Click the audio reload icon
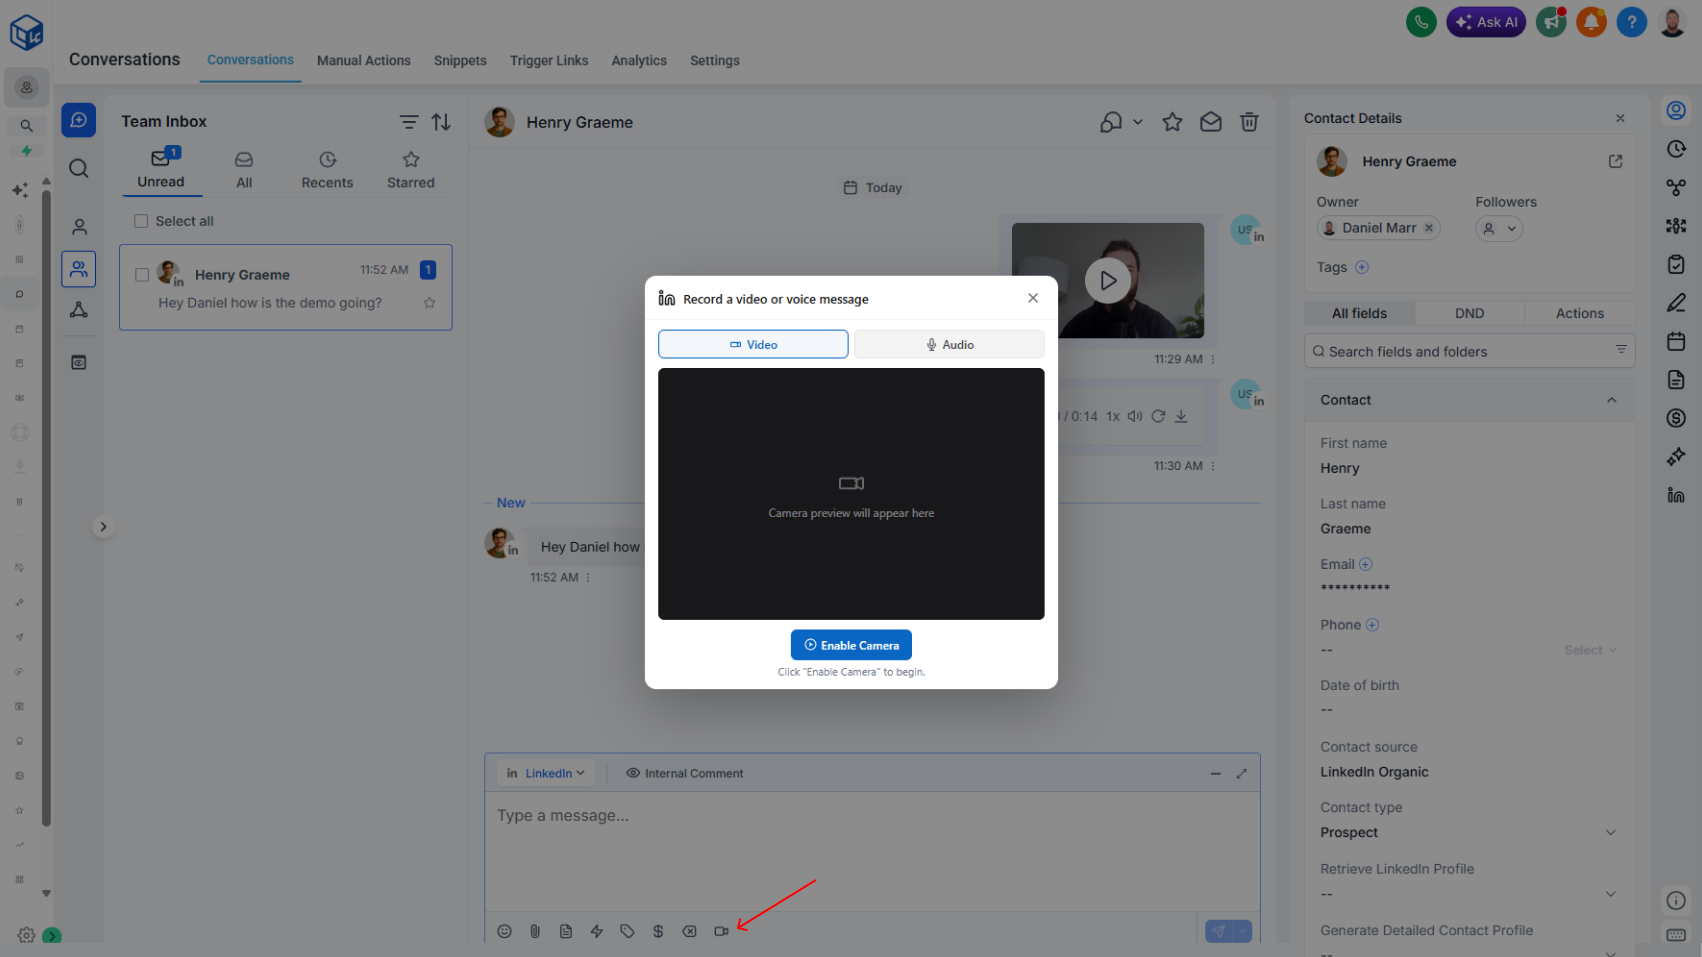 (x=1158, y=416)
